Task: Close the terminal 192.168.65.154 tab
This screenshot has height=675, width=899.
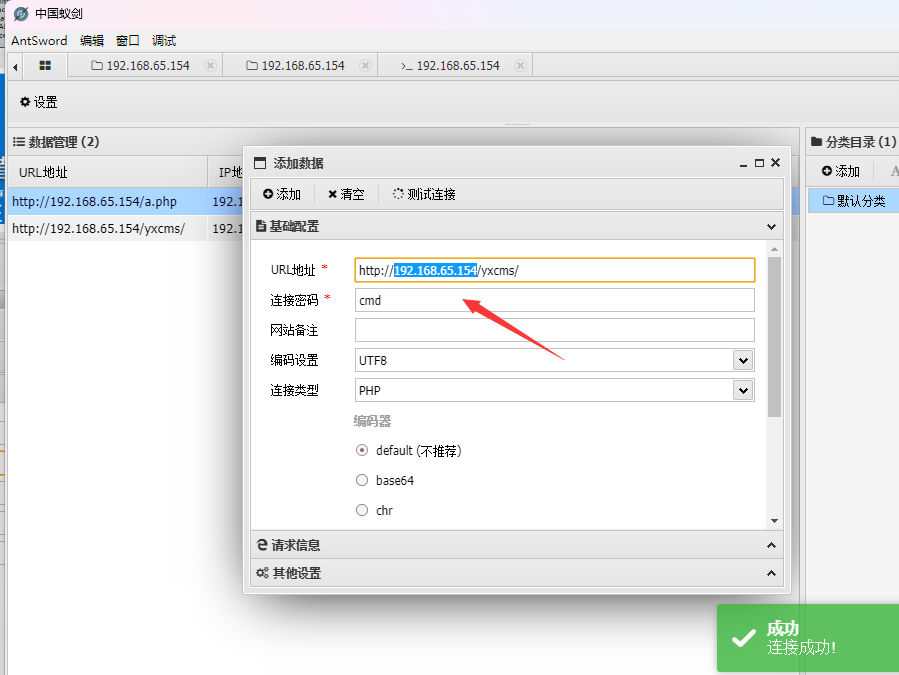Action: pyautogui.click(x=520, y=65)
